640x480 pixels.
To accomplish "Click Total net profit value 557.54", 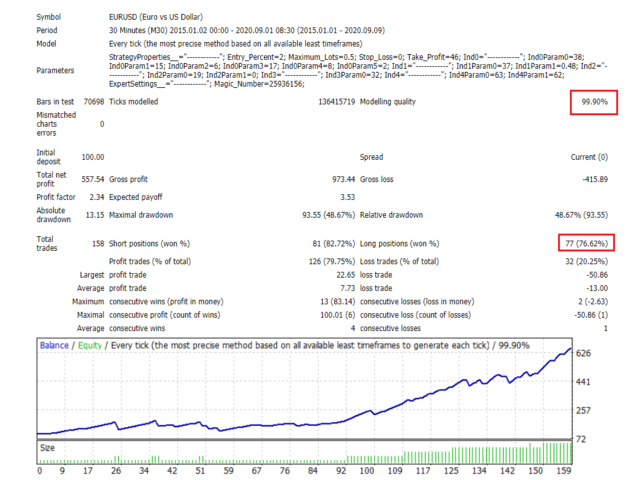I will 93,179.
